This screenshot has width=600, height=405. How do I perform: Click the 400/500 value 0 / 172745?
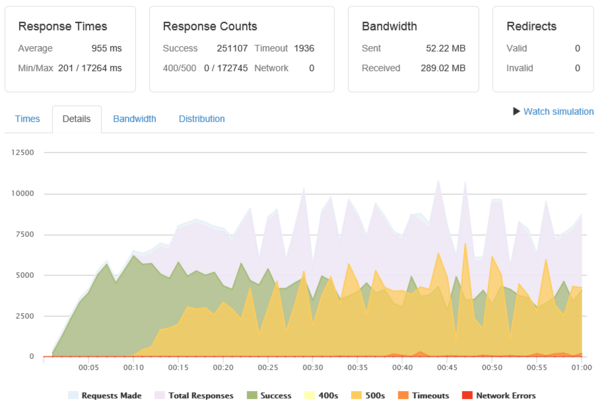[x=226, y=68]
